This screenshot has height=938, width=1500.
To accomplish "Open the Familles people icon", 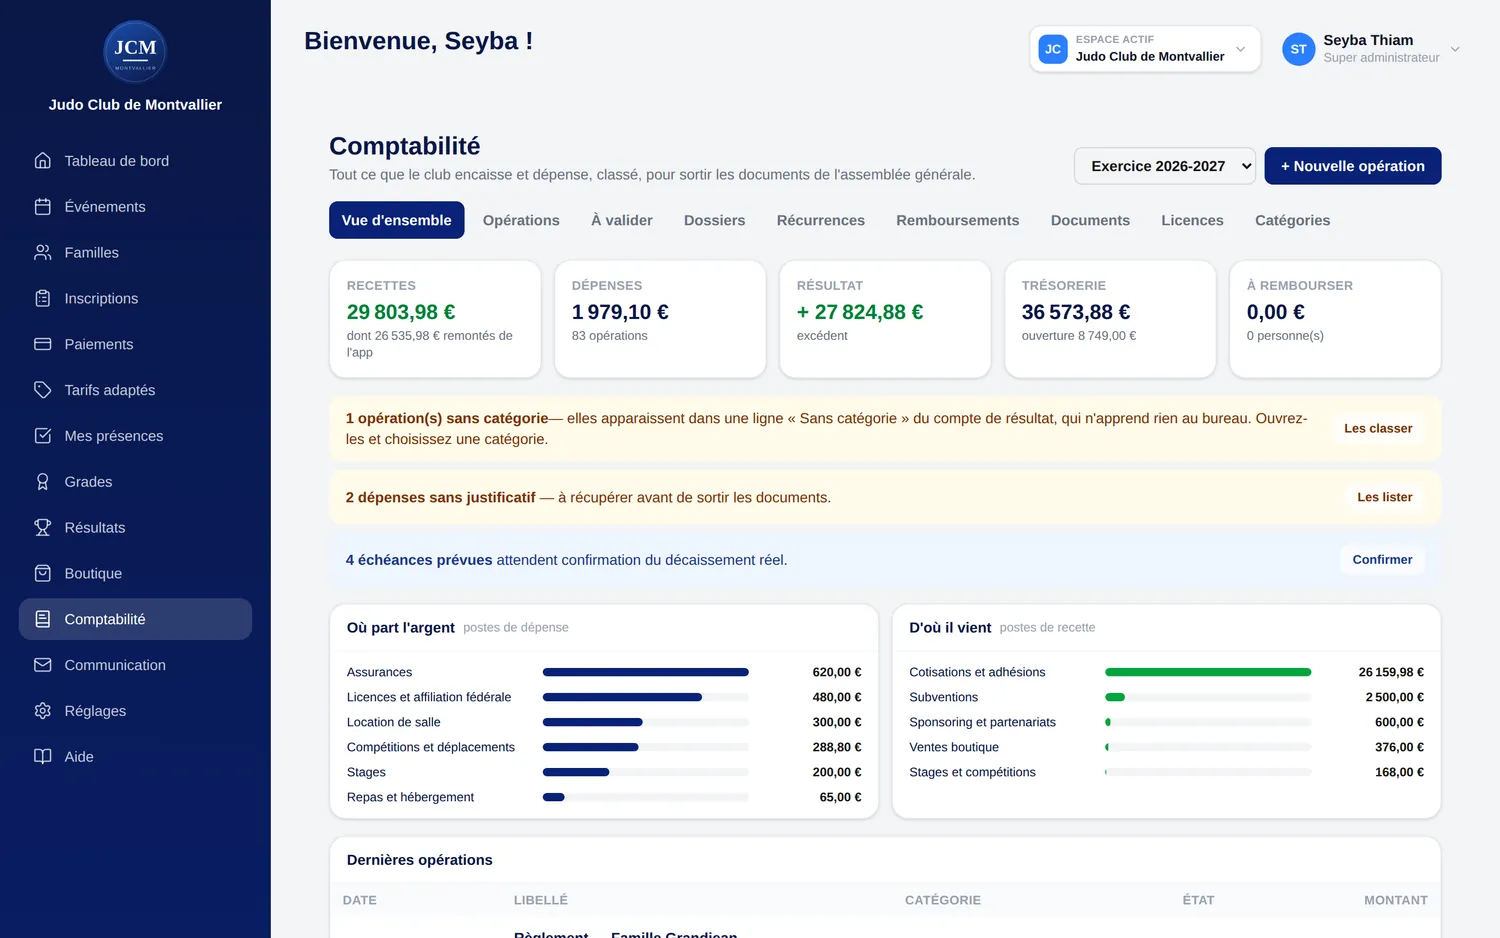I will click(x=42, y=253).
